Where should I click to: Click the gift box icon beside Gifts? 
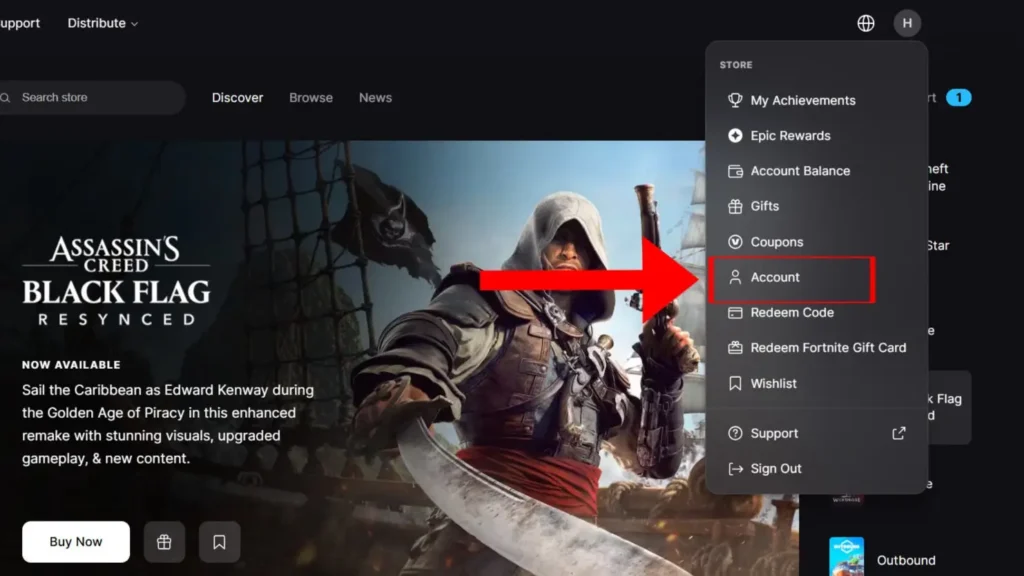click(735, 206)
